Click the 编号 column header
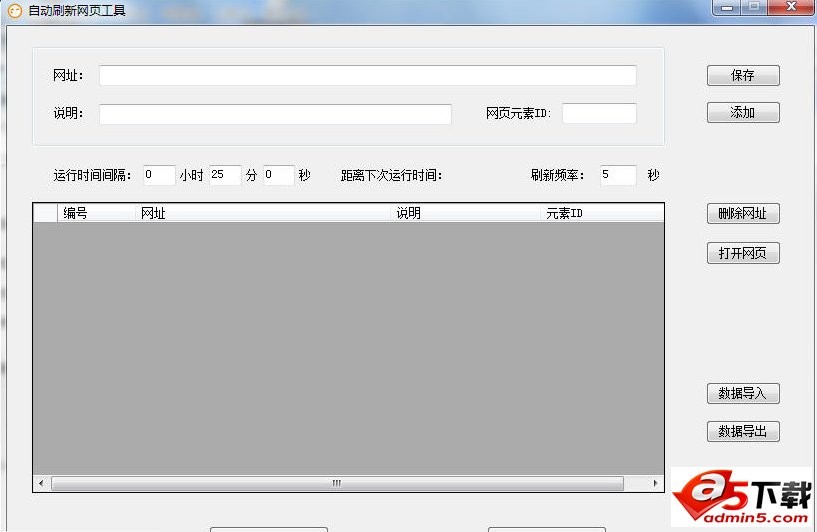817x532 pixels. pyautogui.click(x=96, y=213)
